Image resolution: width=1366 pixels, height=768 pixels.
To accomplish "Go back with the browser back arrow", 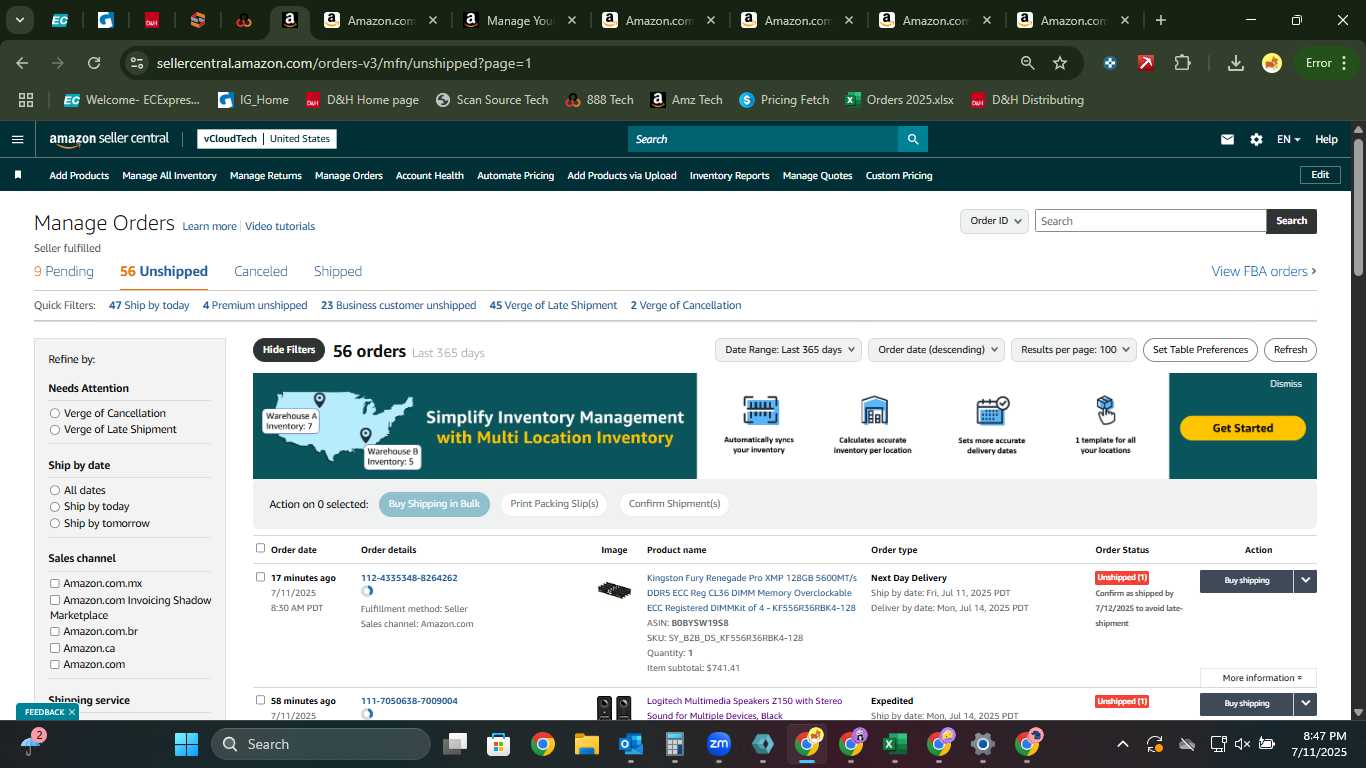I will point(22,63).
